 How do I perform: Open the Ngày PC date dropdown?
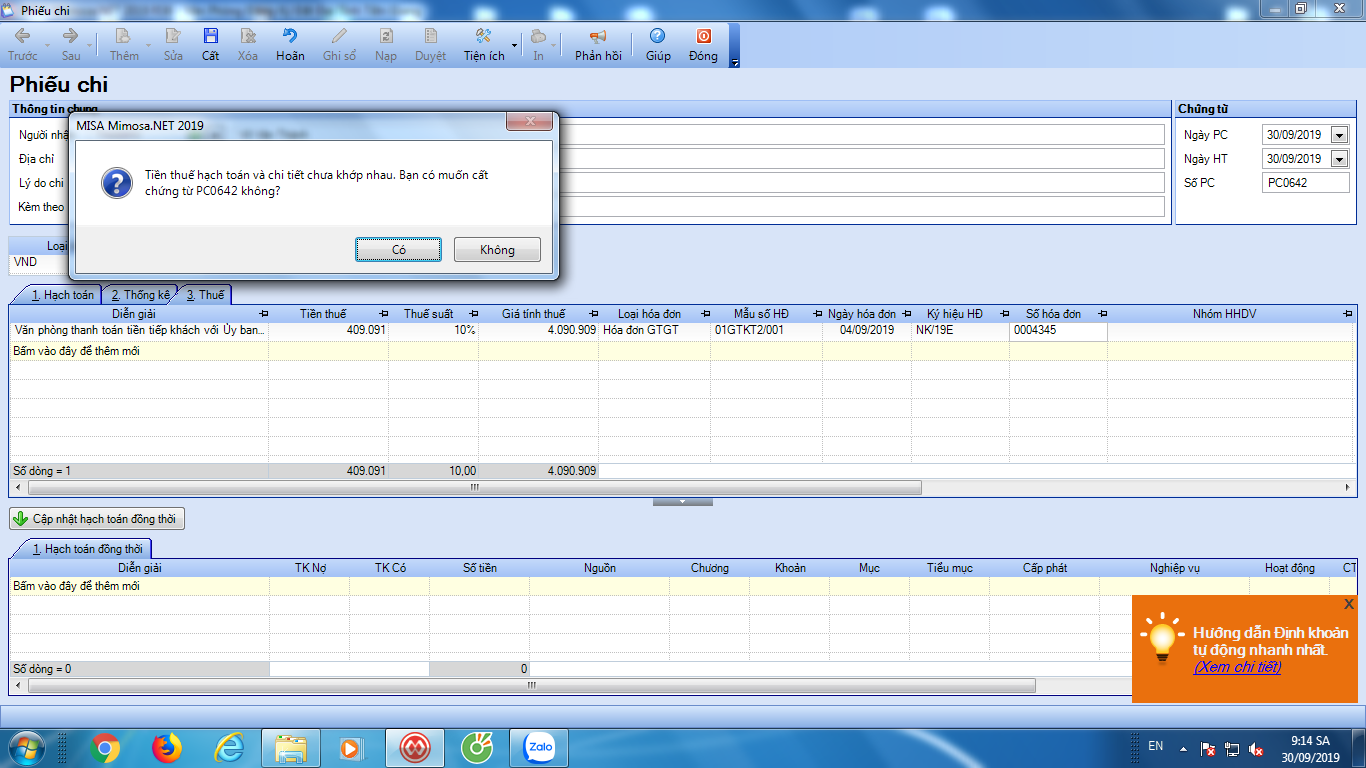(1339, 135)
